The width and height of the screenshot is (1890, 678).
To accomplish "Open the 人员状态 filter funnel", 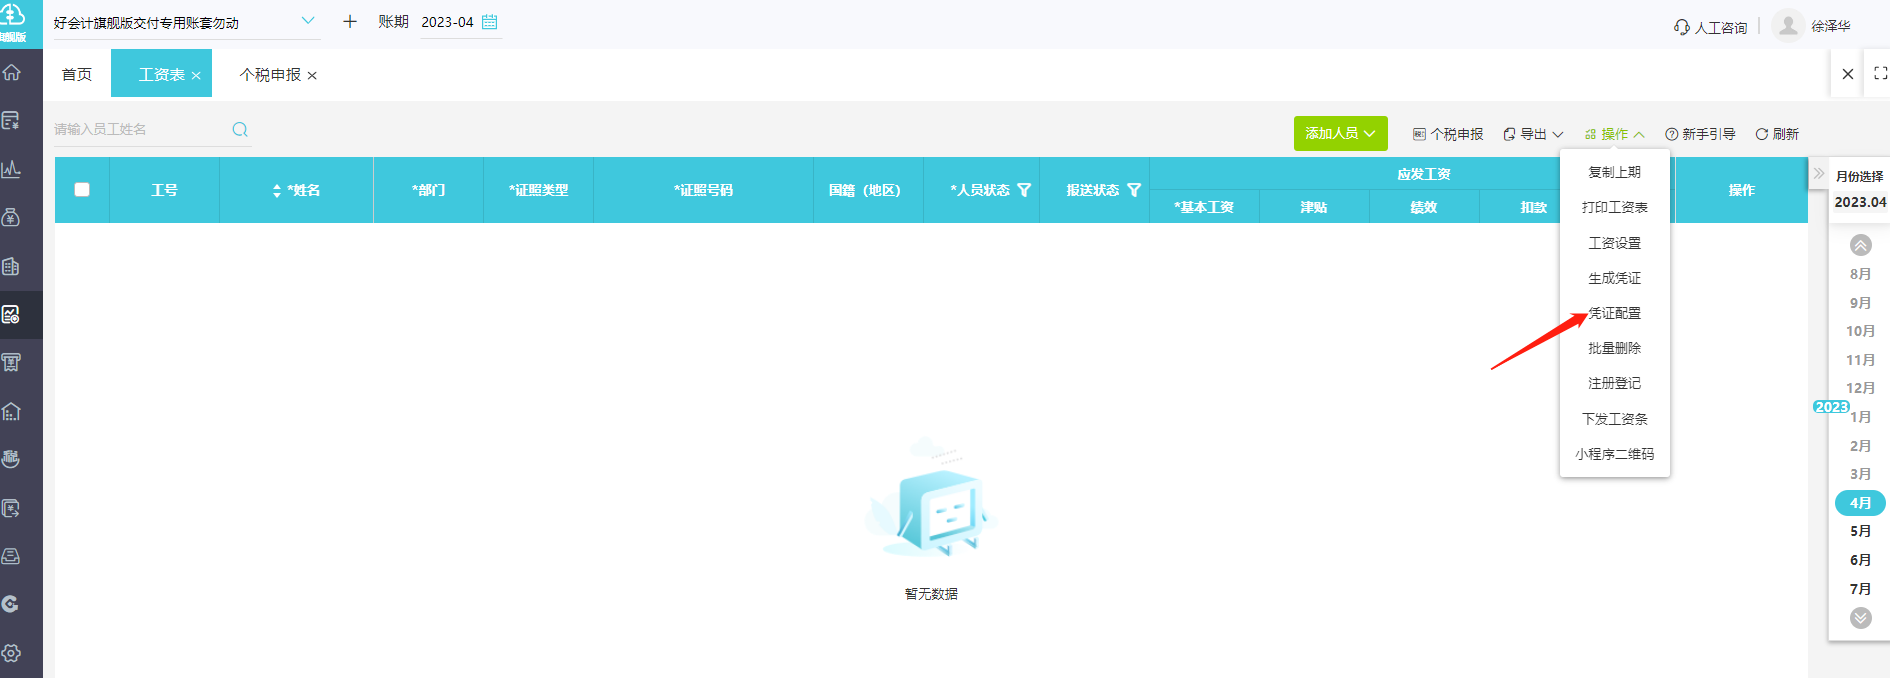I will [x=1024, y=190].
